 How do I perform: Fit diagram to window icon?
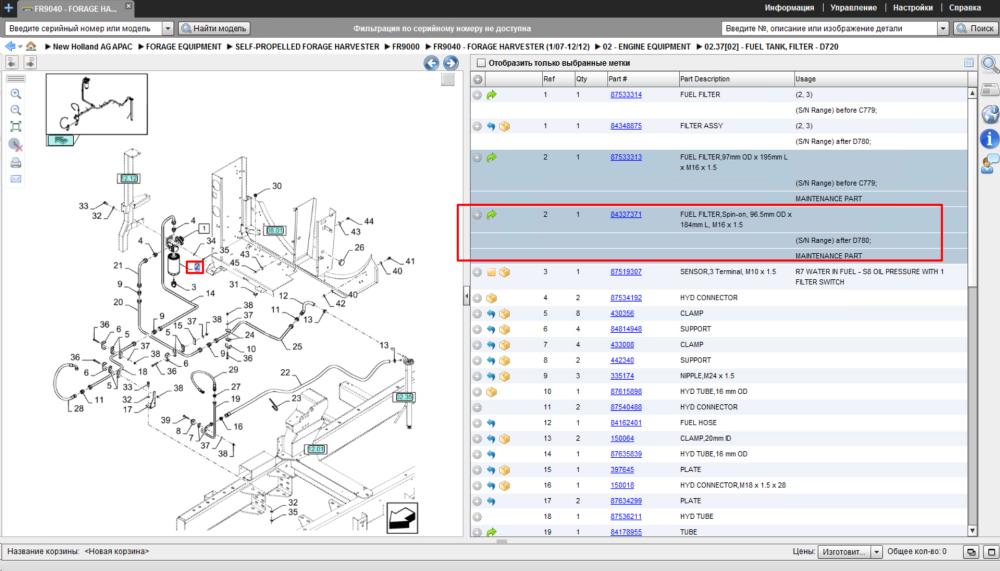(16, 126)
